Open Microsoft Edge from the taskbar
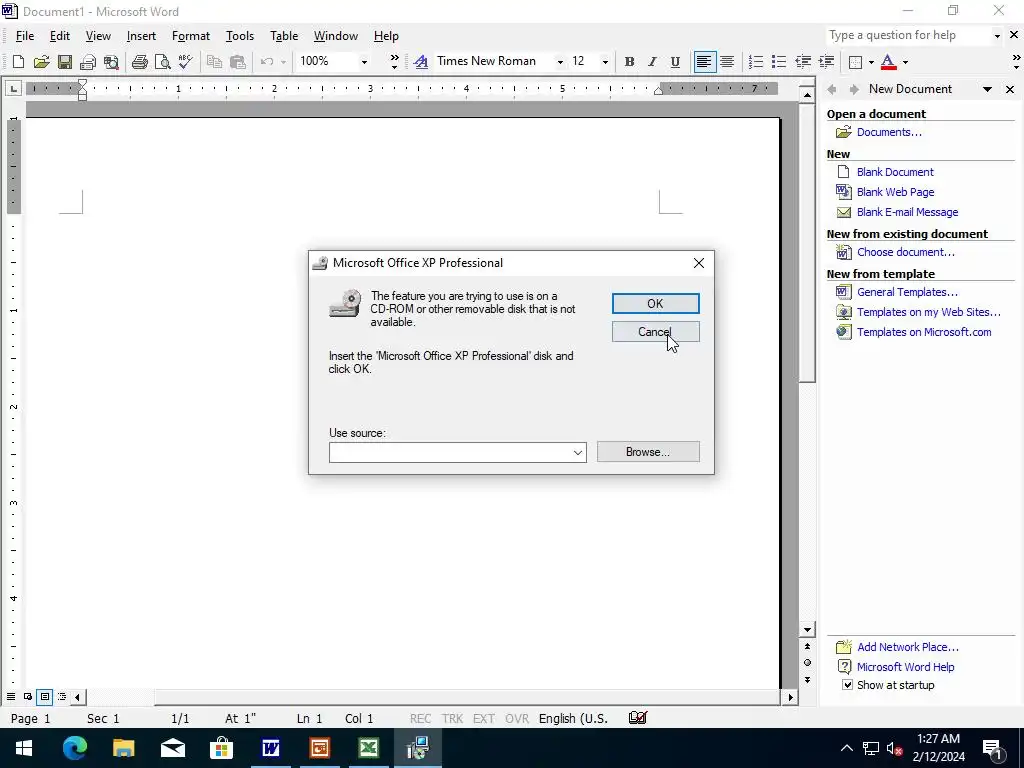 (75, 748)
